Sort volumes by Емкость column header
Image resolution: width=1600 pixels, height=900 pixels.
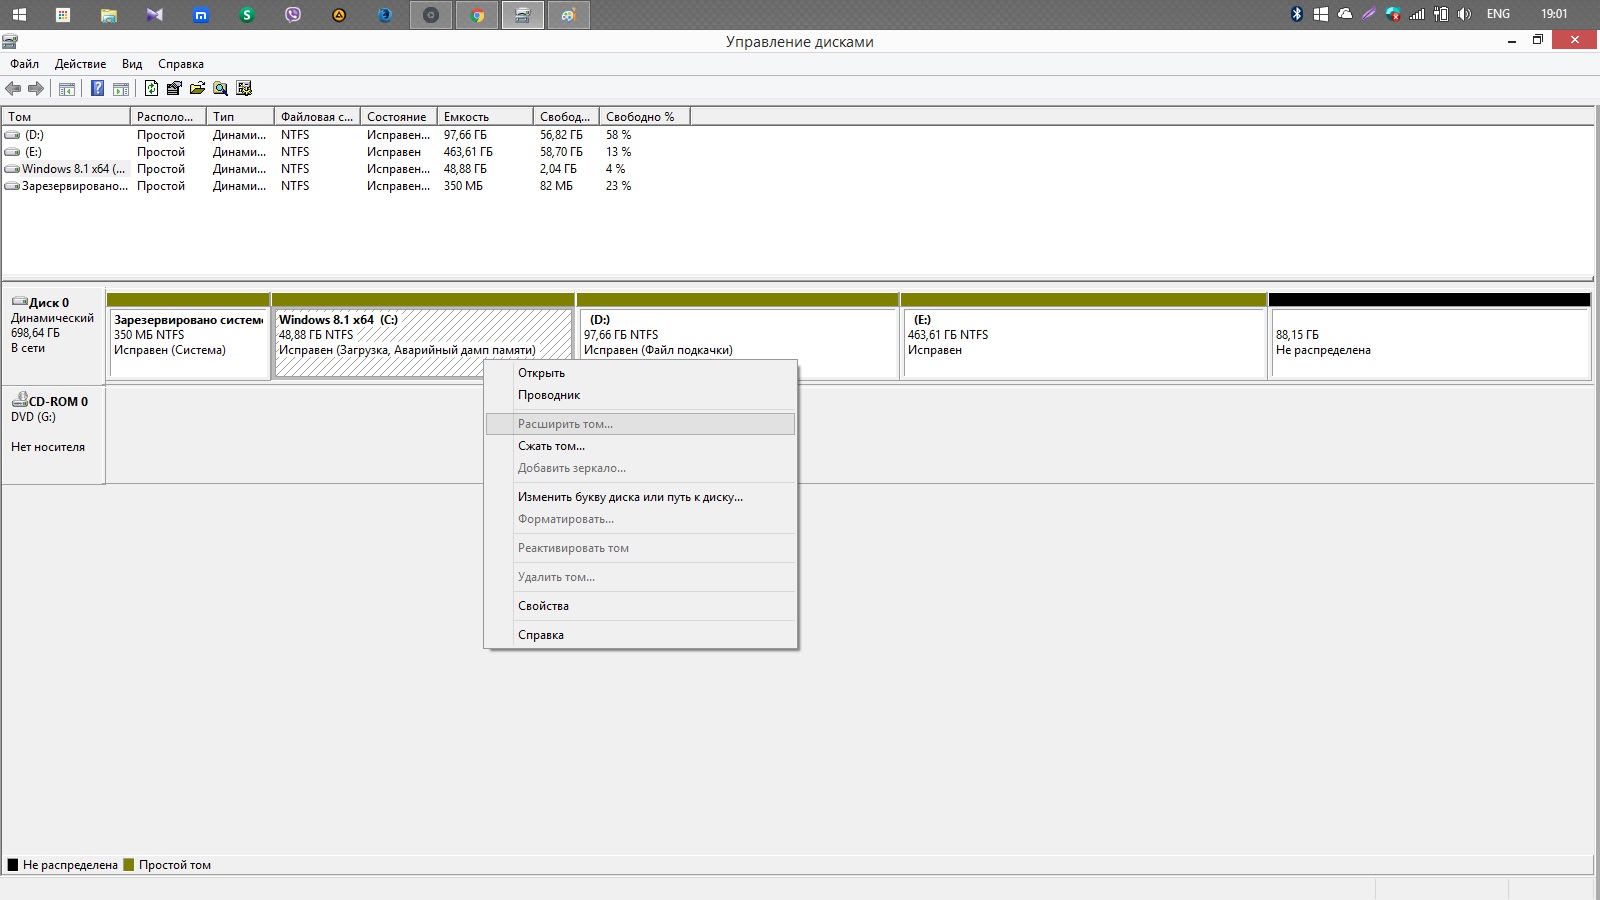[x=484, y=117]
